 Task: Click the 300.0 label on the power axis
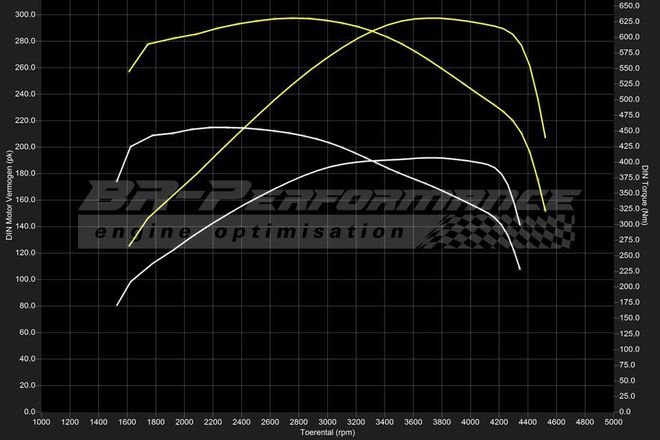(24, 15)
